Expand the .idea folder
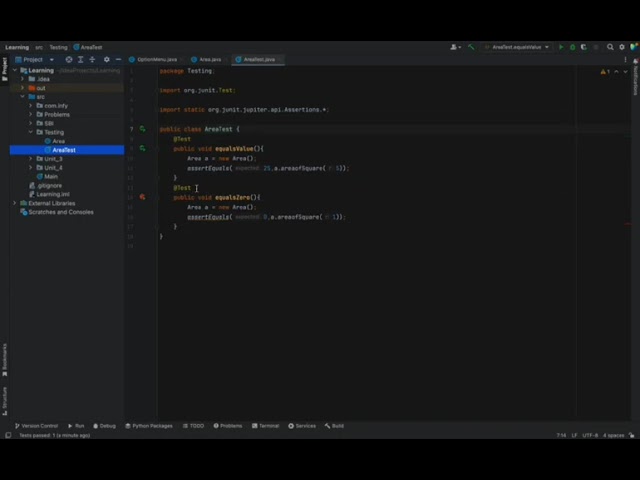Image resolution: width=640 pixels, height=480 pixels. tap(22, 79)
